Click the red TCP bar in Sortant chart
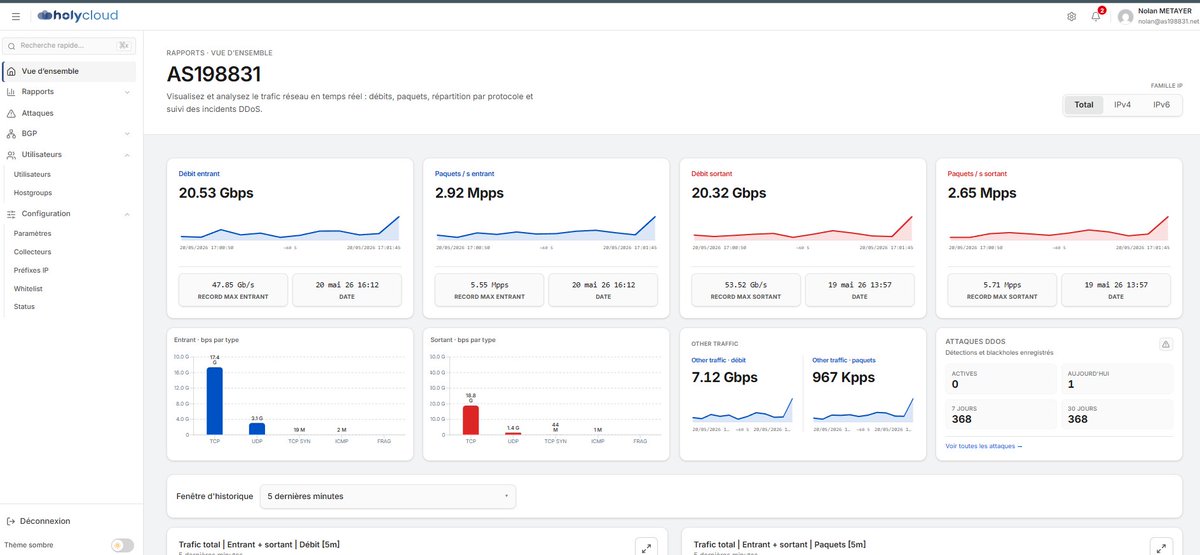1200x555 pixels. click(471, 420)
